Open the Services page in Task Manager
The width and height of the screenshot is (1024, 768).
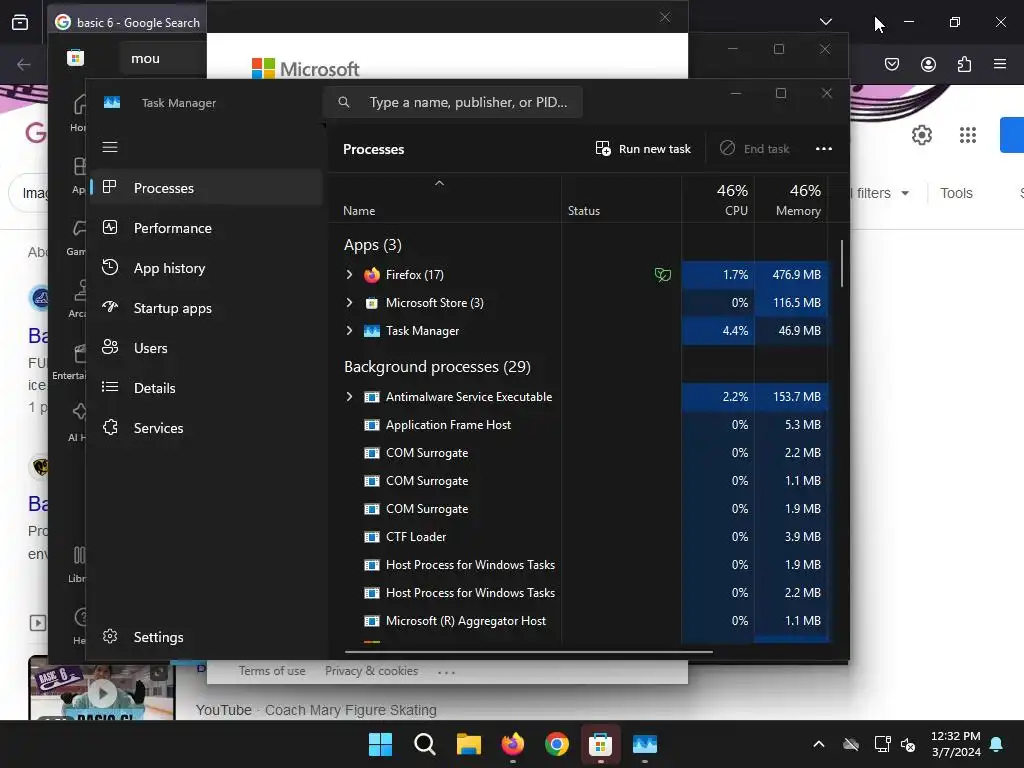point(206,428)
